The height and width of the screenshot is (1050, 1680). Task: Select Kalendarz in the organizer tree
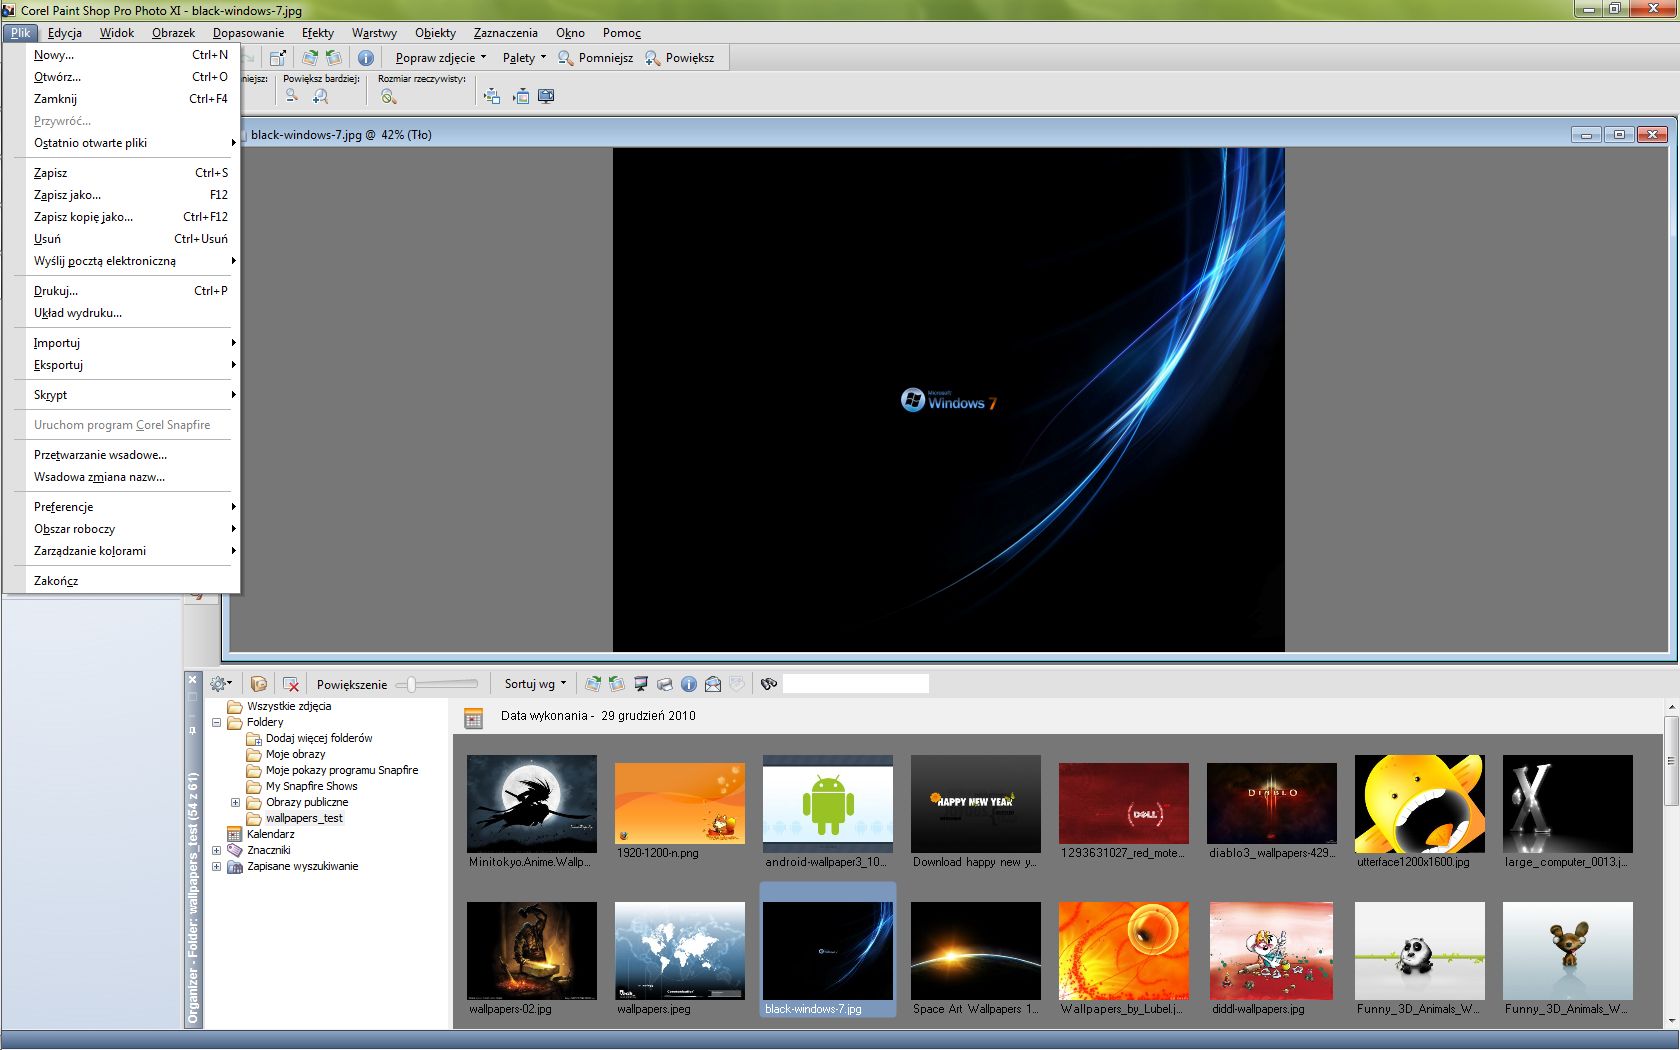coord(270,834)
